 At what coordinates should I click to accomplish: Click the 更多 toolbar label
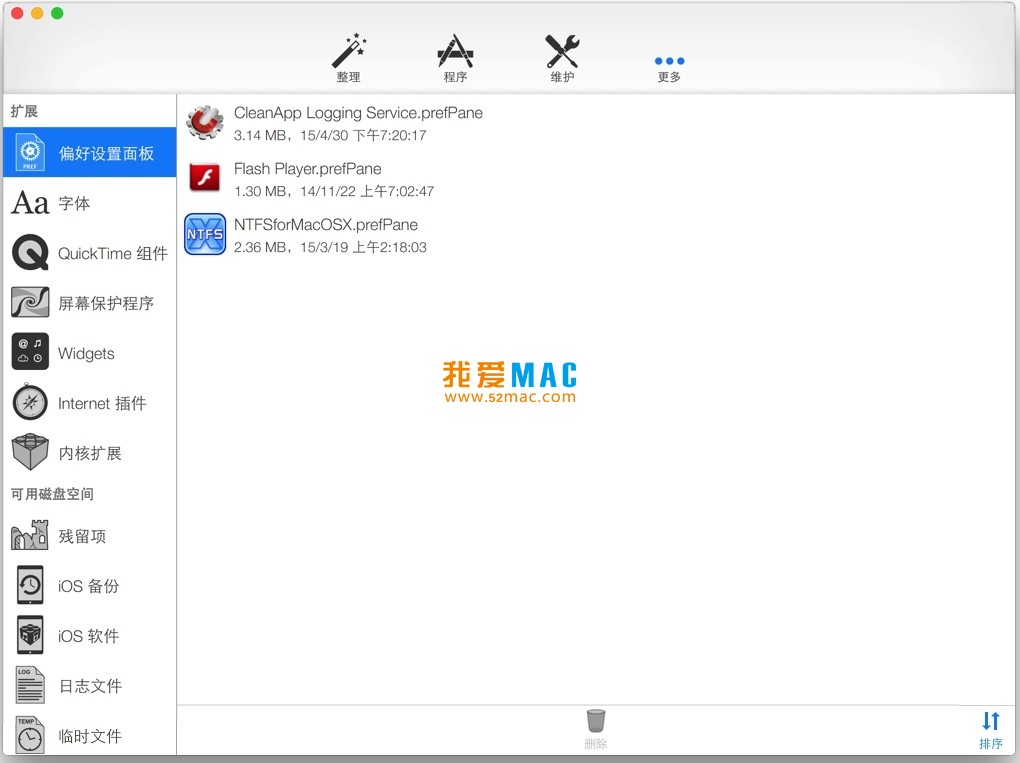pos(669,77)
